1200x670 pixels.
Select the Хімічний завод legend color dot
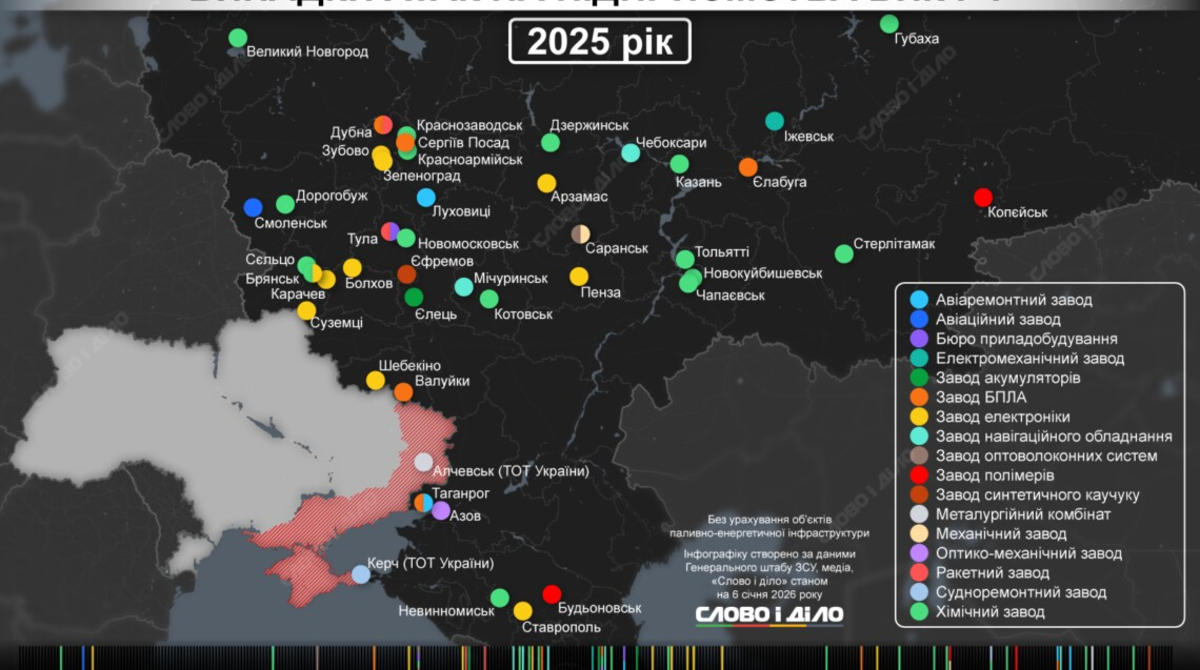pyautogui.click(x=919, y=612)
